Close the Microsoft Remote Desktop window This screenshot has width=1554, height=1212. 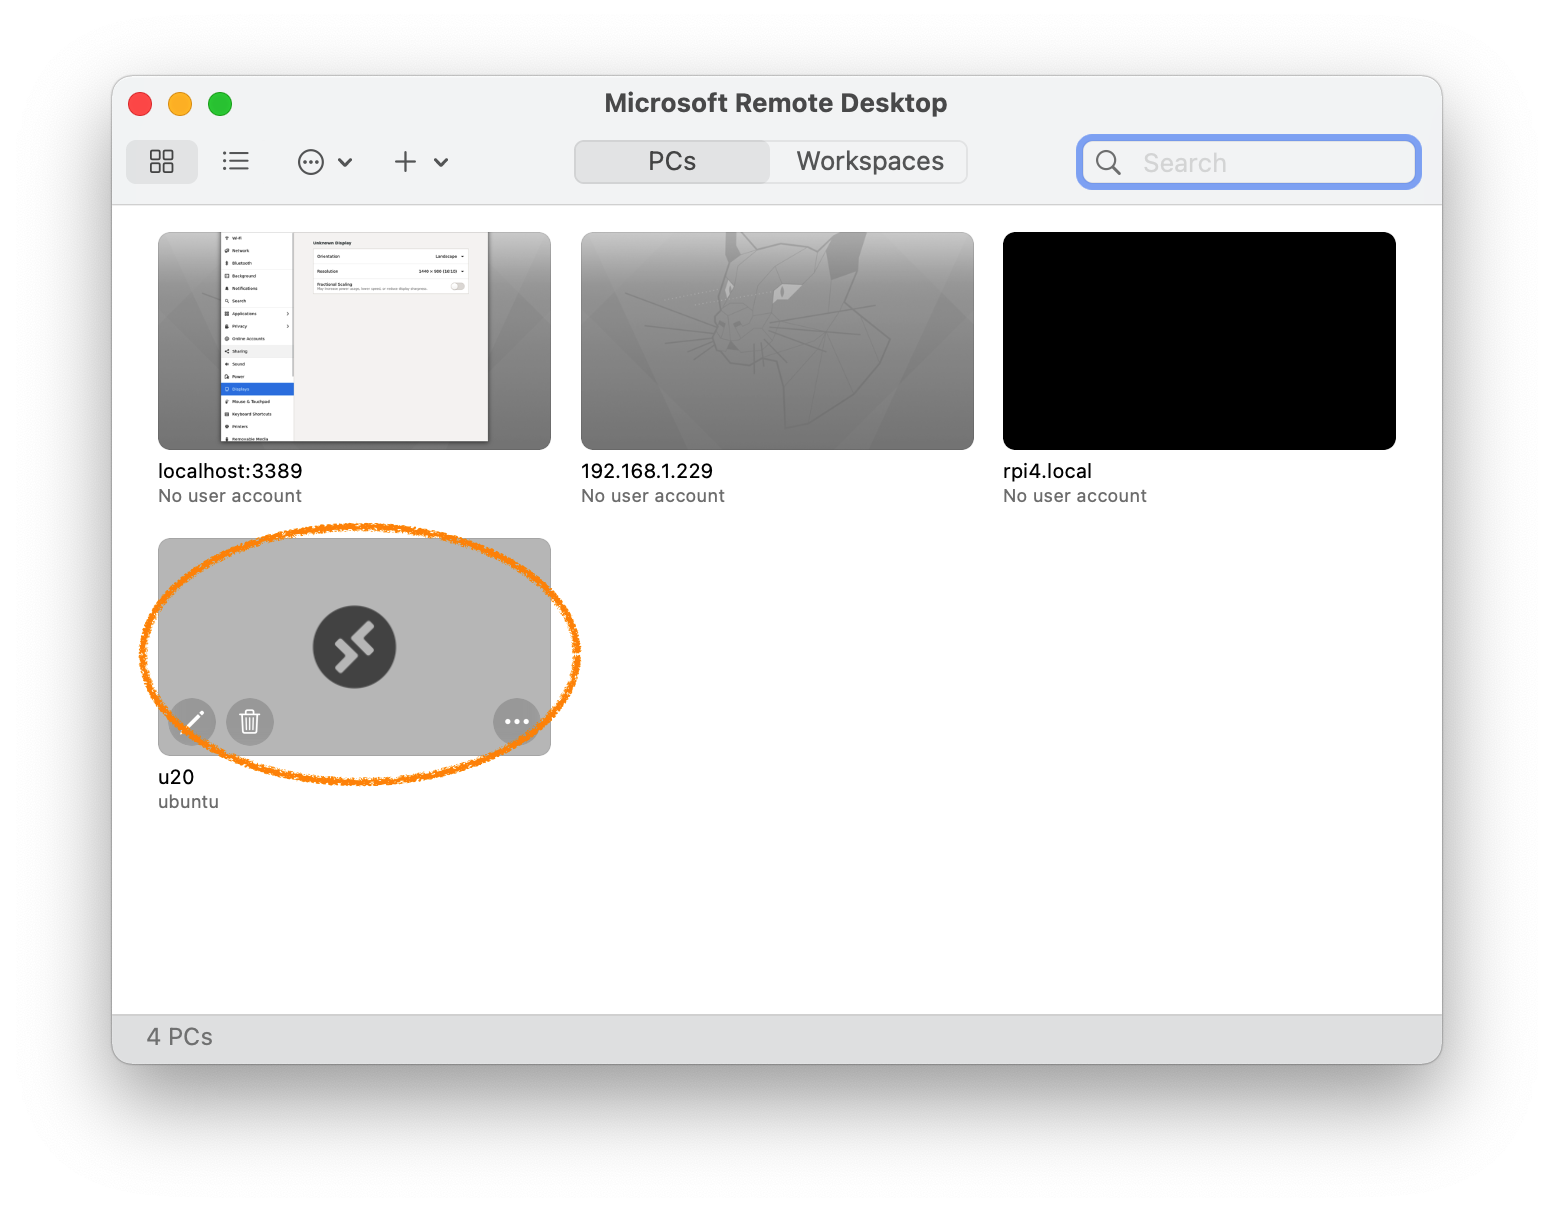click(140, 104)
